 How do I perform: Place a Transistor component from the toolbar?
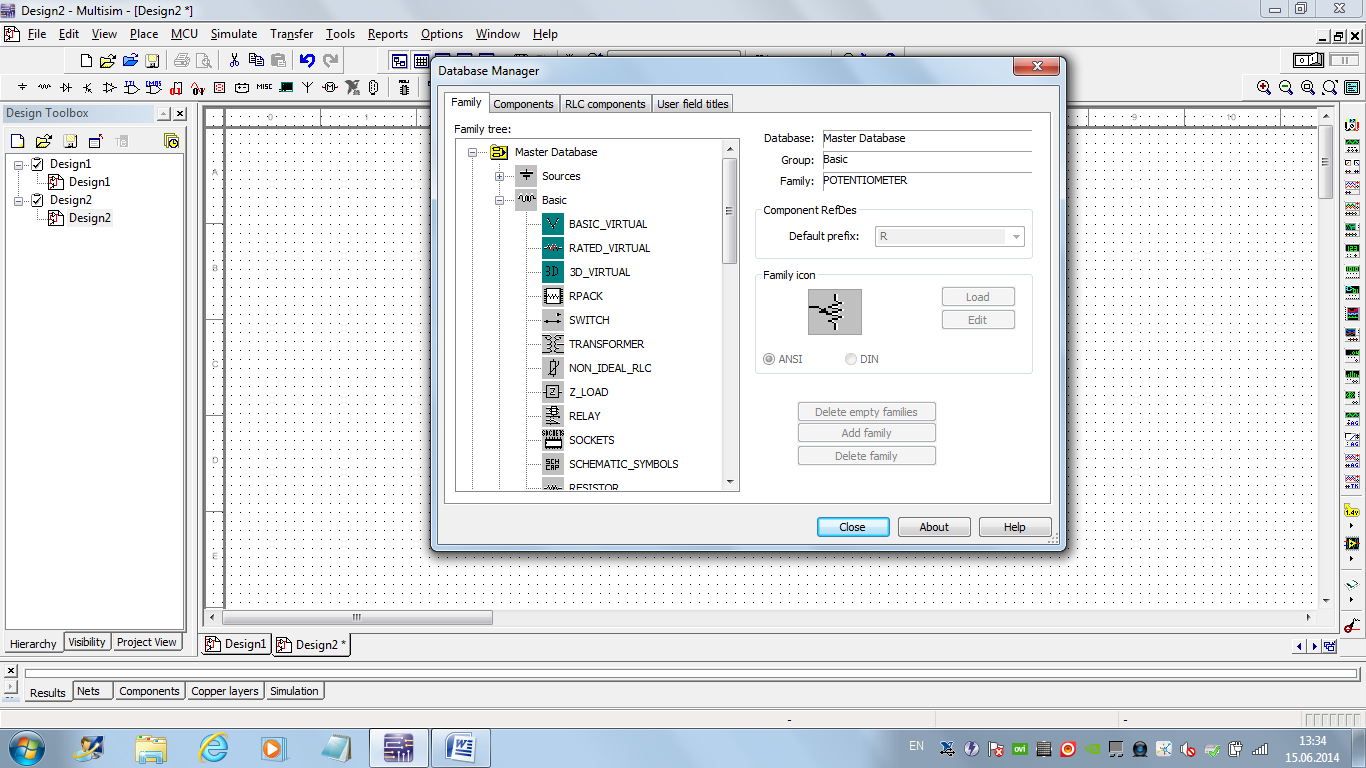(87, 87)
